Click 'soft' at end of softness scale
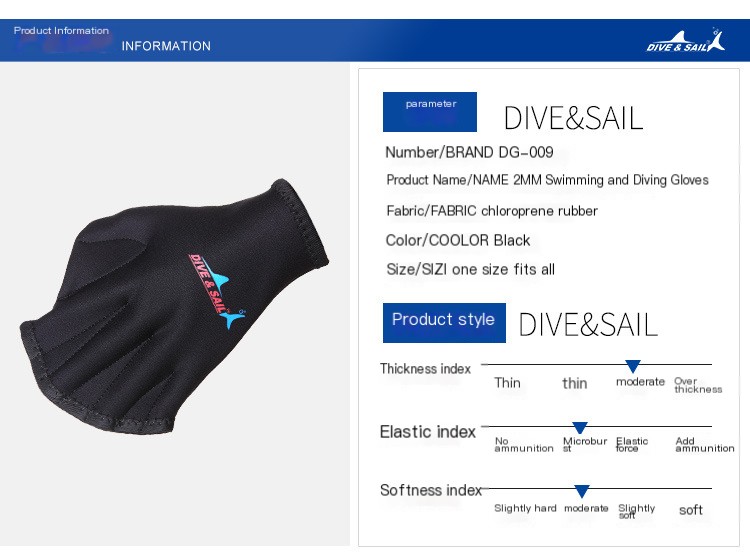This screenshot has height=555, width=750. 691,510
